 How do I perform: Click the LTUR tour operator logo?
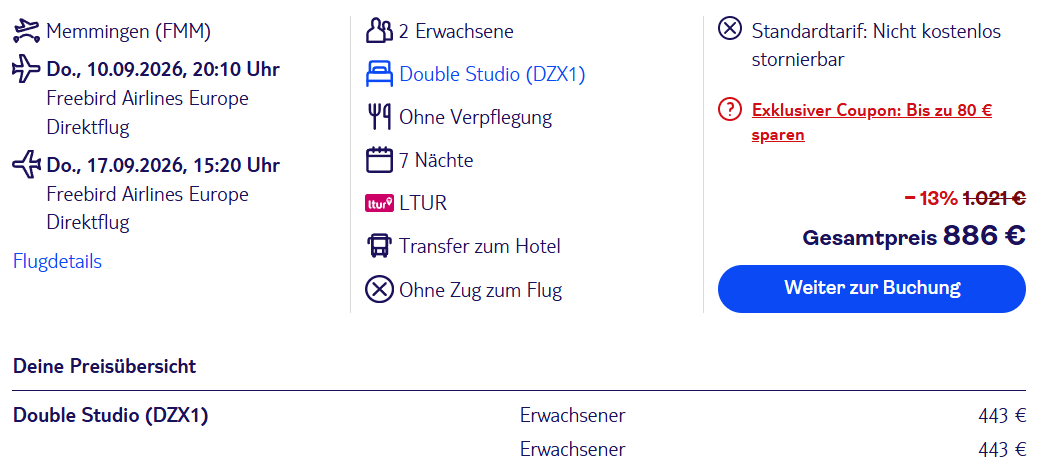(x=380, y=203)
